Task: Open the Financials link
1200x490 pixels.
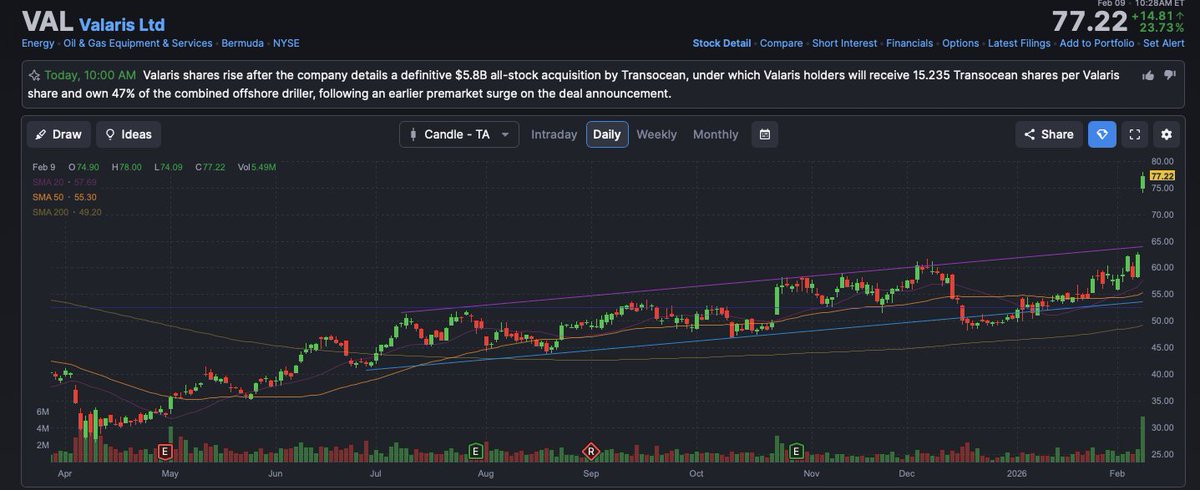Action: point(909,43)
